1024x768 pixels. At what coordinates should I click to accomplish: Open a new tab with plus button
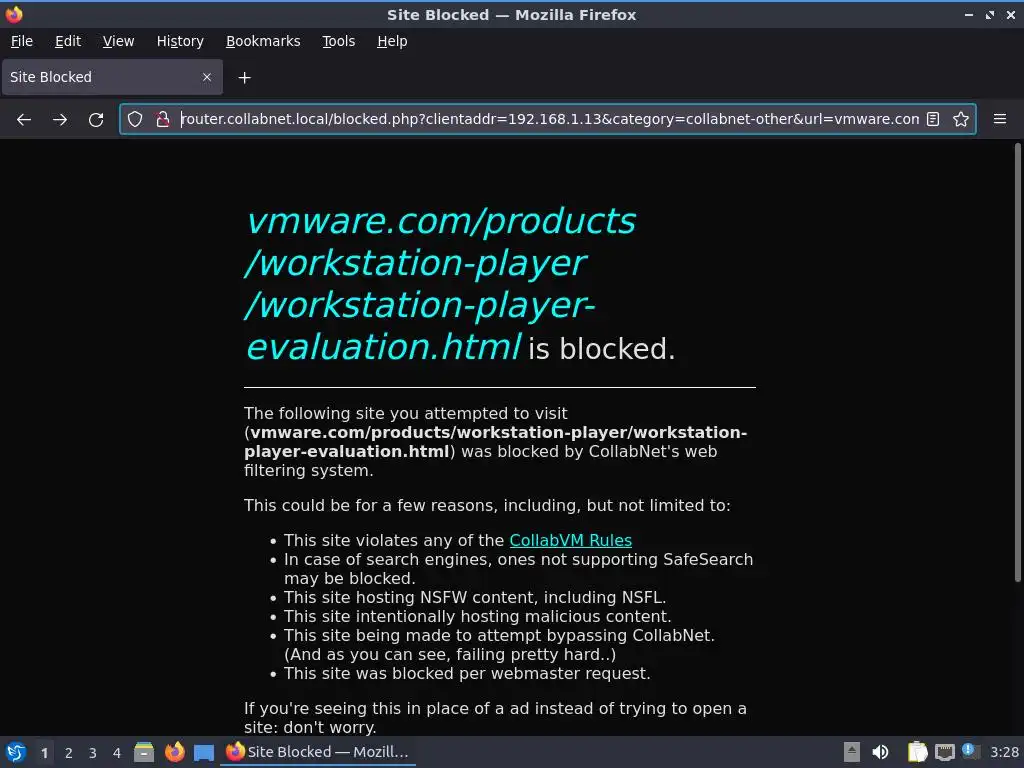pyautogui.click(x=244, y=78)
